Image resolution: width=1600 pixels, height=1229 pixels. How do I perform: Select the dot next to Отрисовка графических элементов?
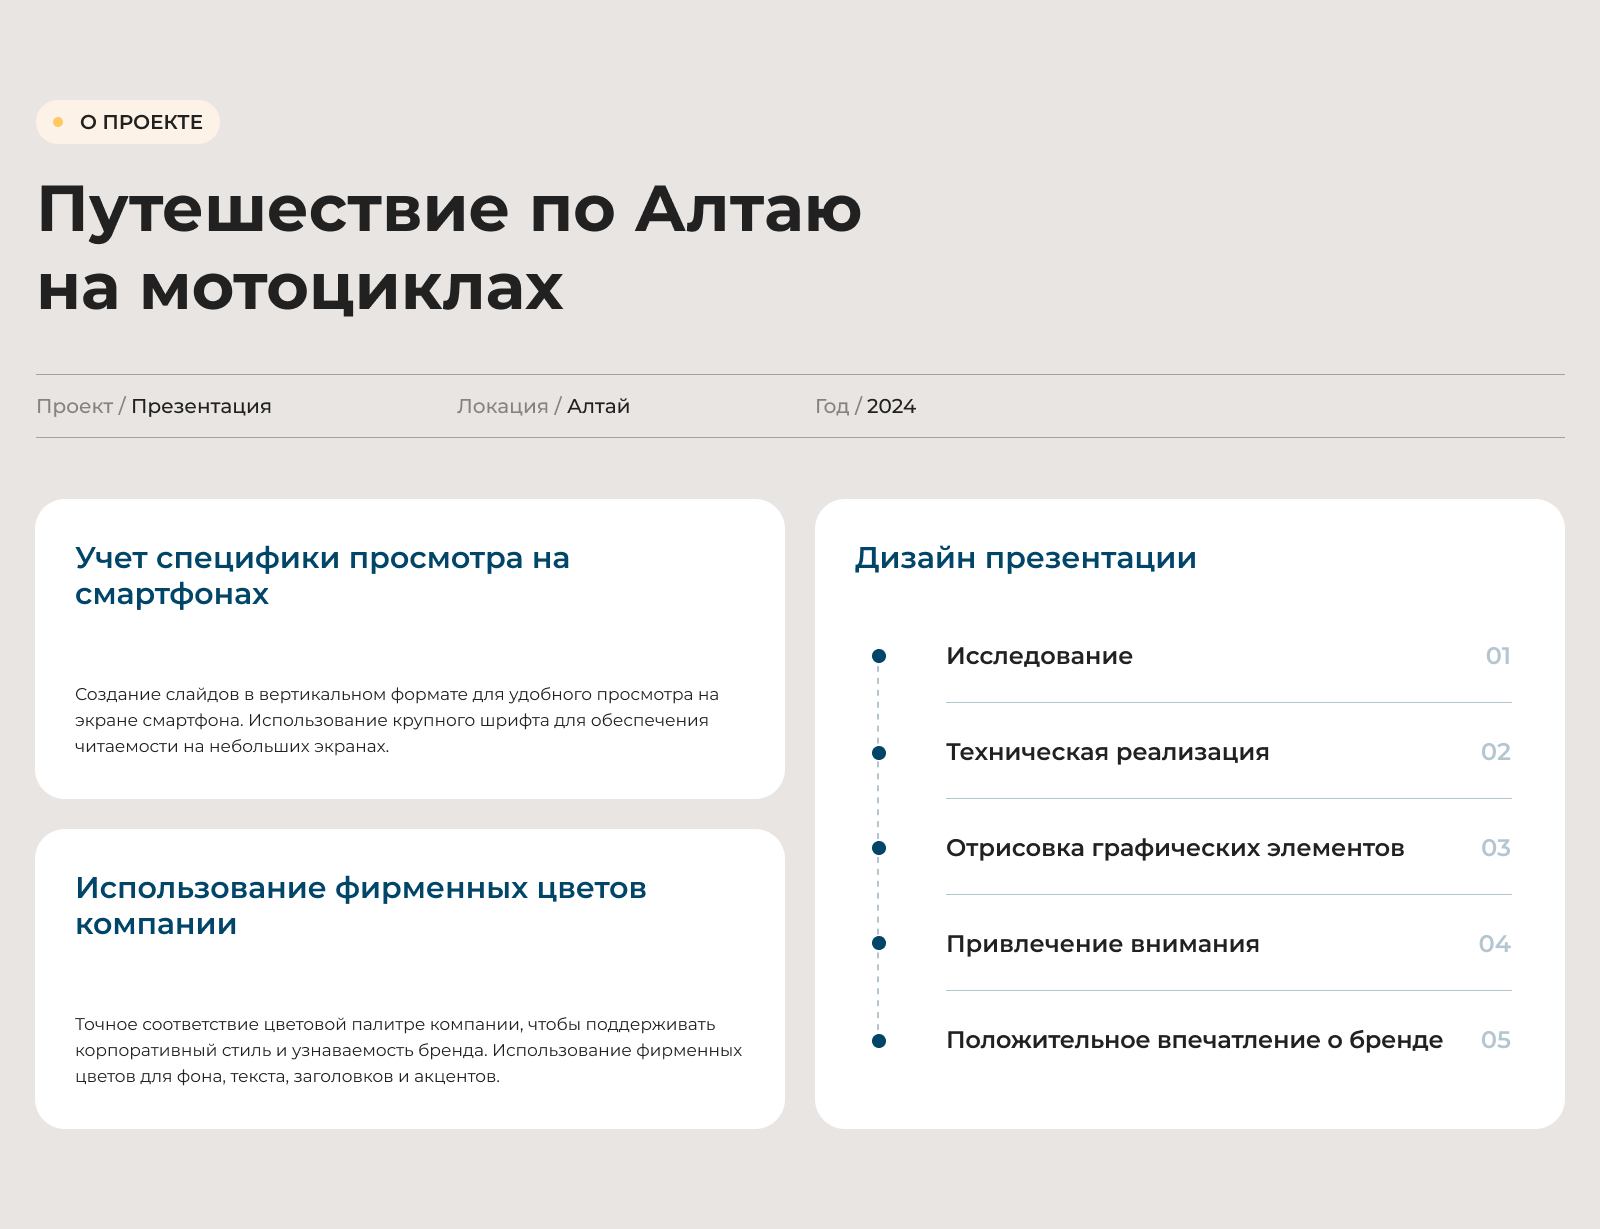tap(879, 847)
